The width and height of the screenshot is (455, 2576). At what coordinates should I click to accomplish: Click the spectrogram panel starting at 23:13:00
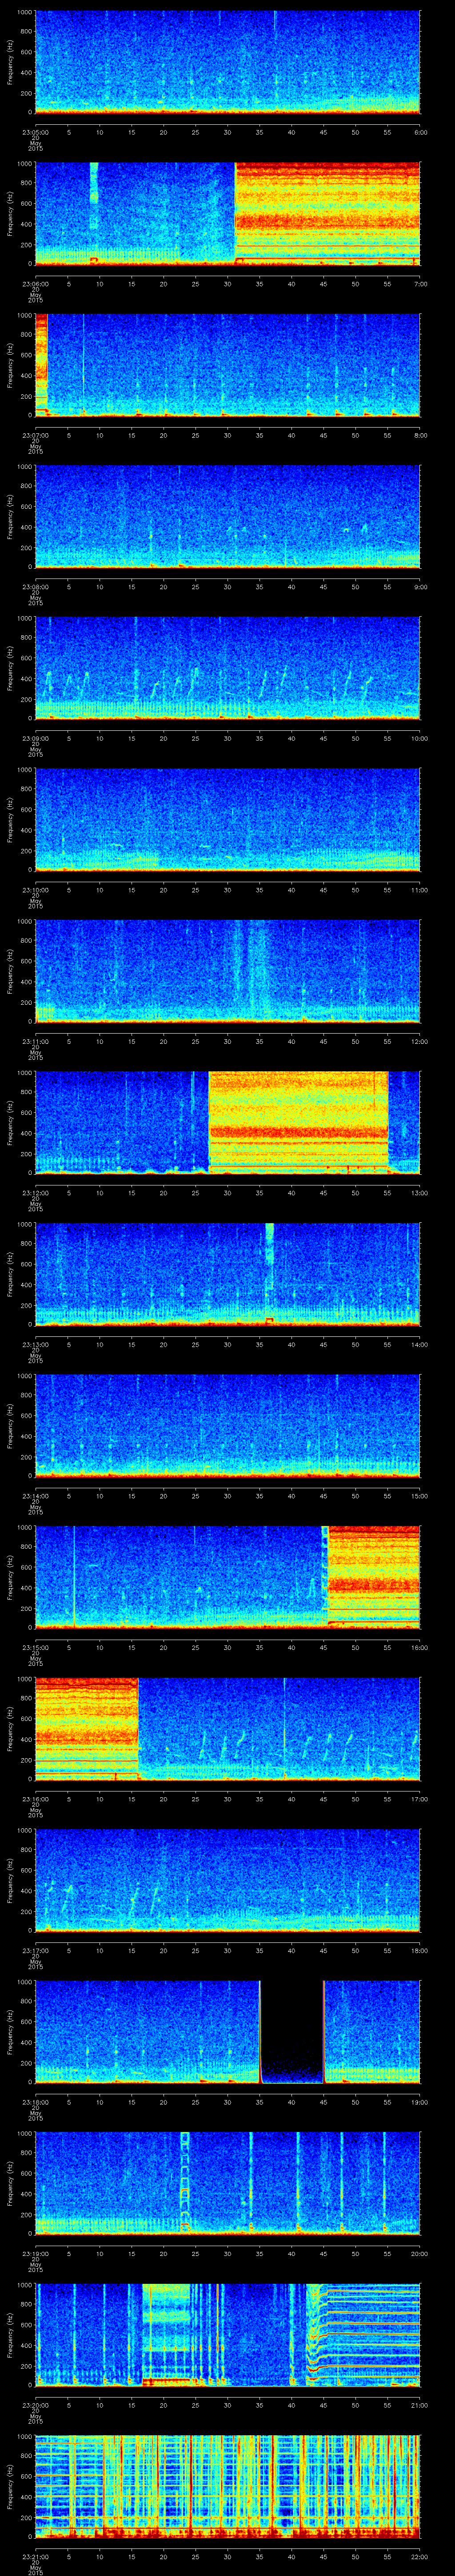pos(227,1274)
